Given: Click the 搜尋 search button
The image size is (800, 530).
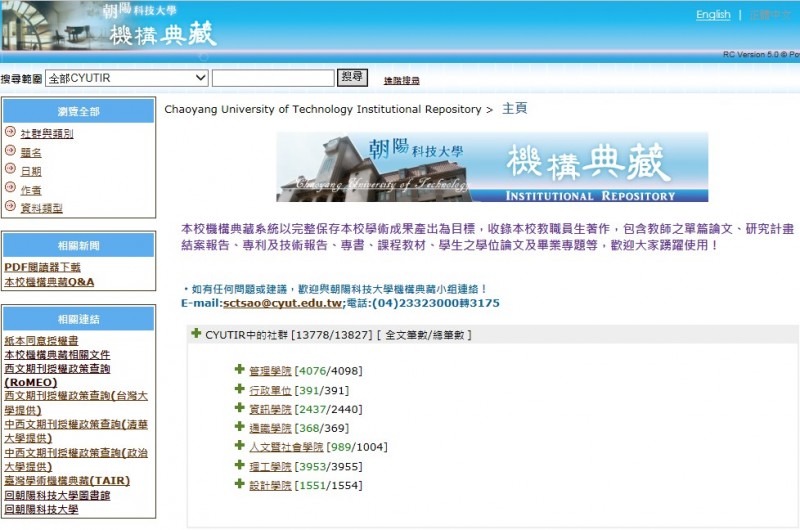Looking at the screenshot, I should 352,77.
